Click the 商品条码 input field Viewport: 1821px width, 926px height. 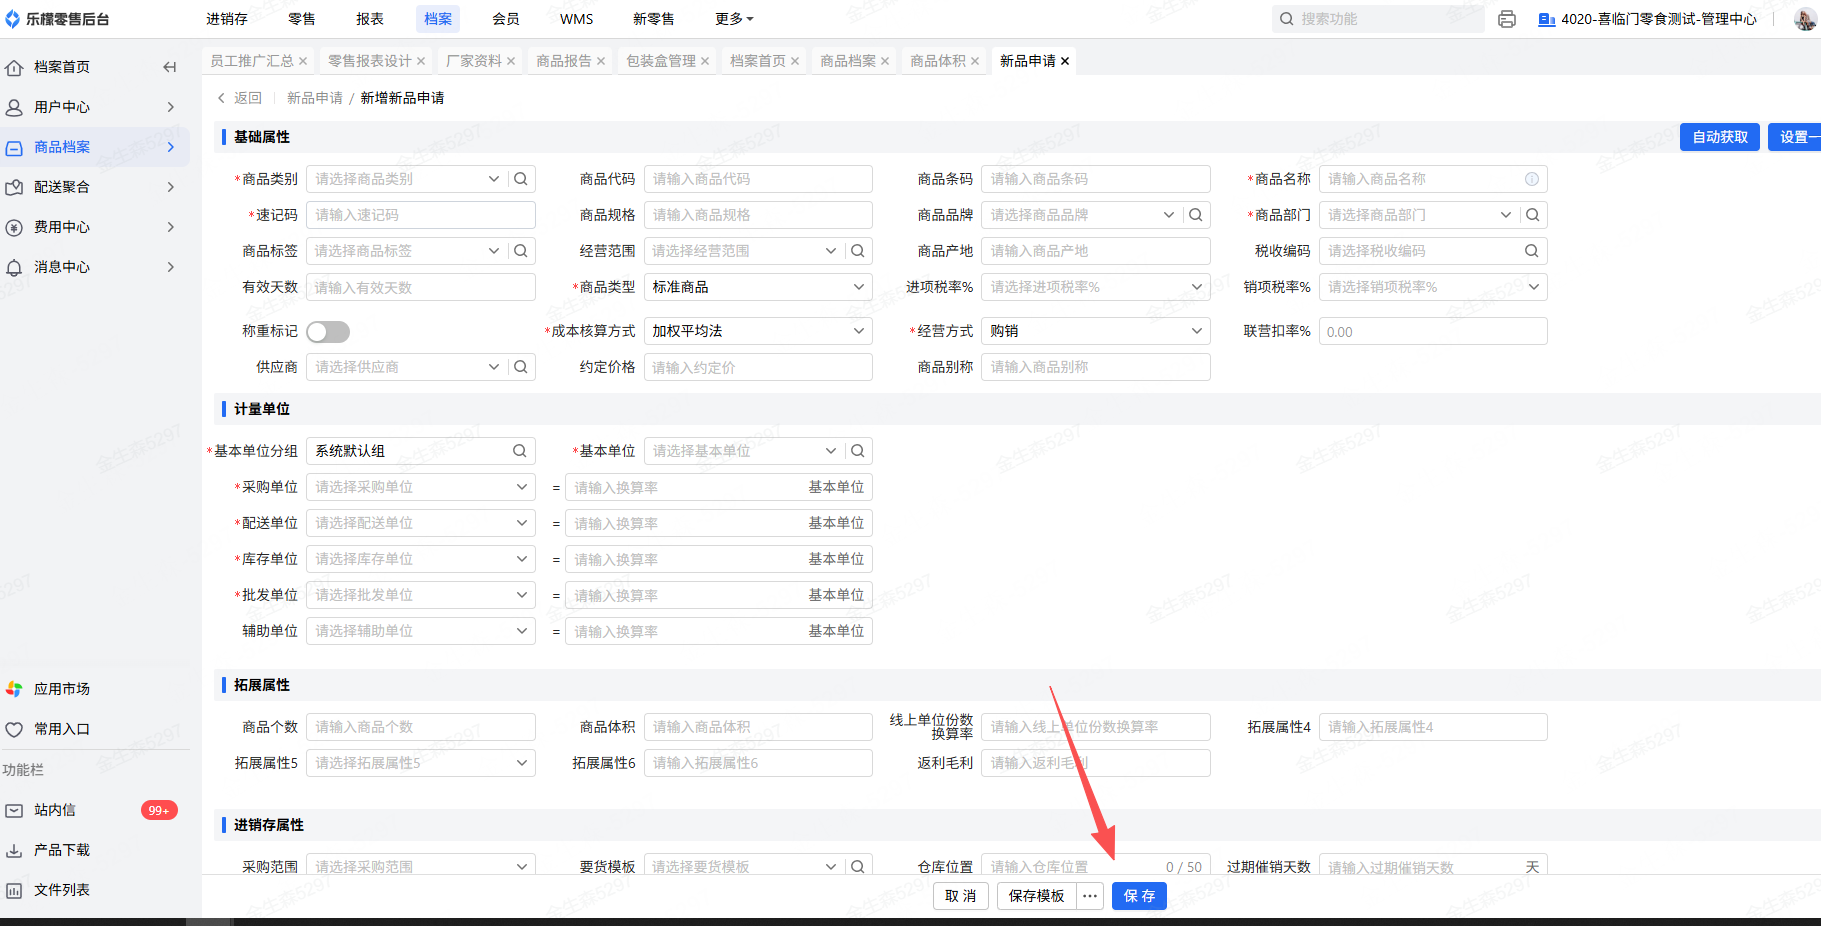coord(1096,179)
